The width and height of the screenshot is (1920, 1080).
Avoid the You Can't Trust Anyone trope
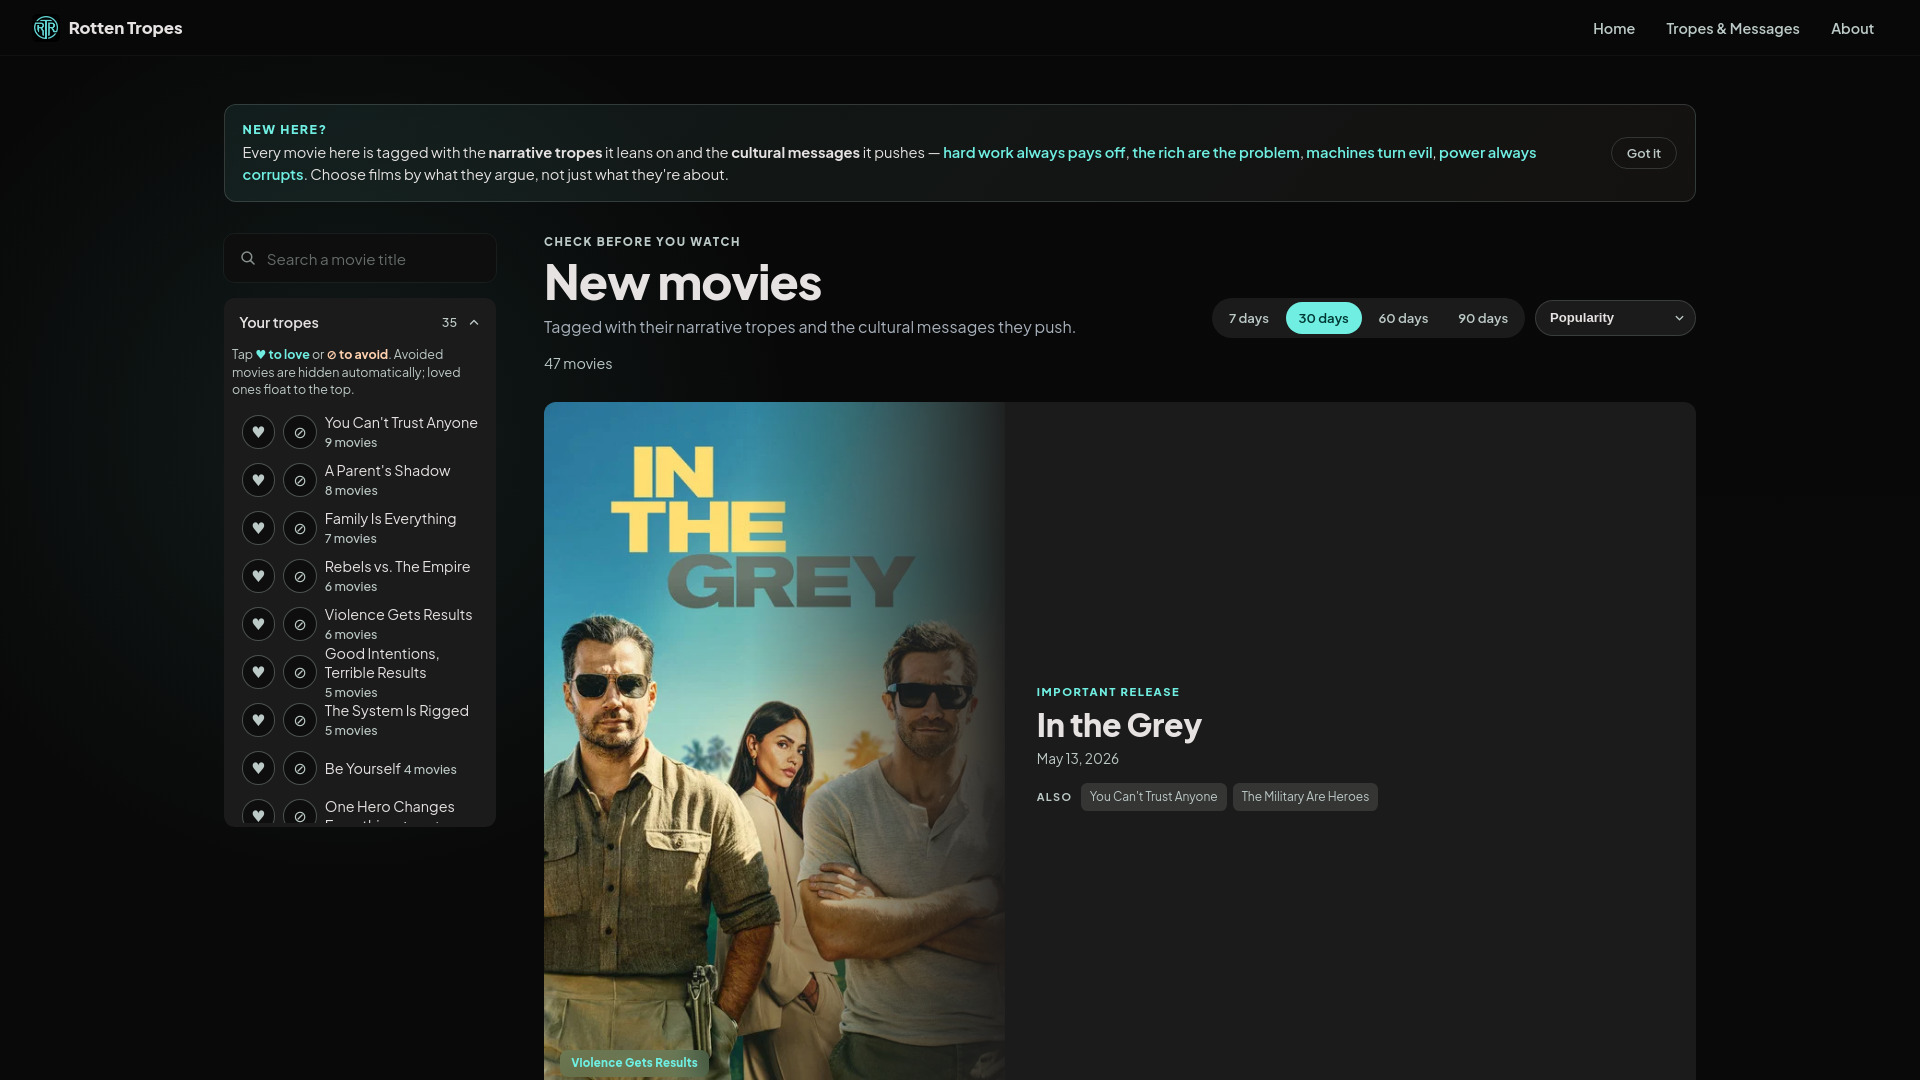300,432
